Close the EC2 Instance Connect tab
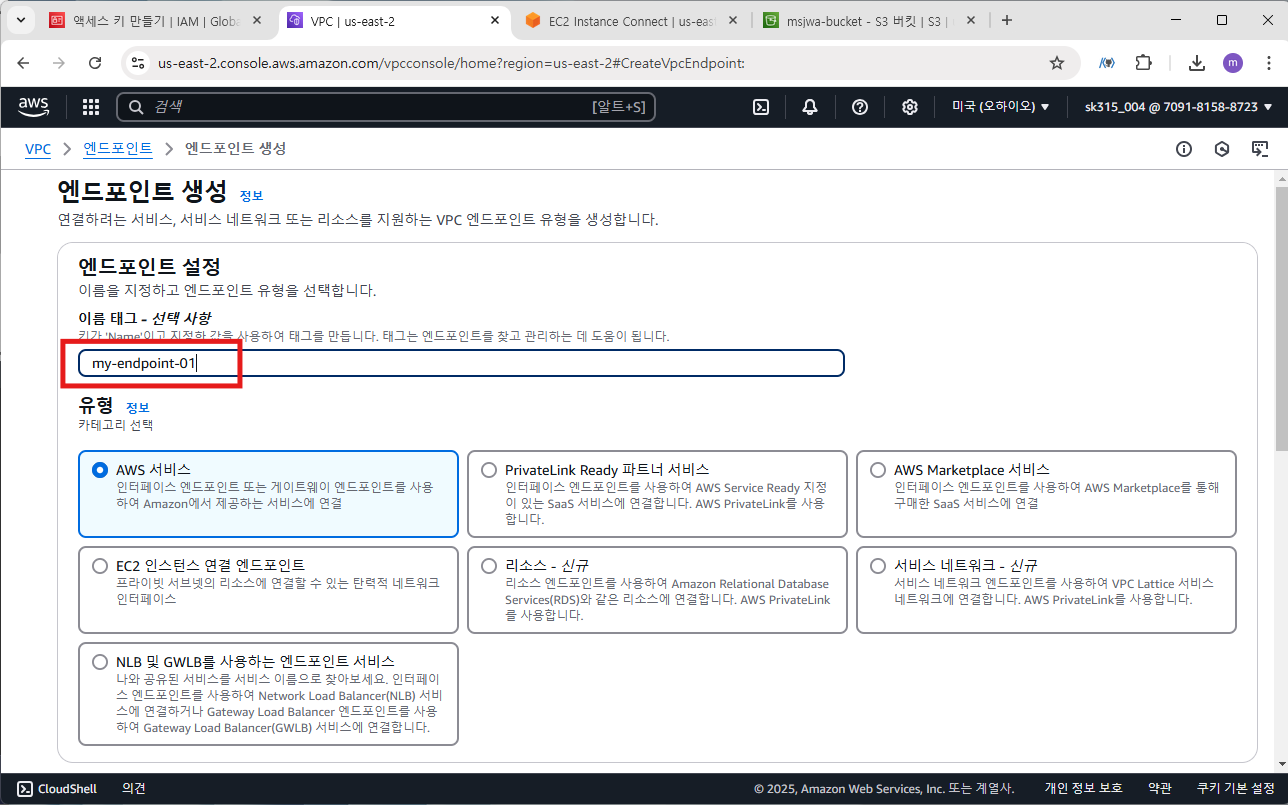 pos(733,20)
